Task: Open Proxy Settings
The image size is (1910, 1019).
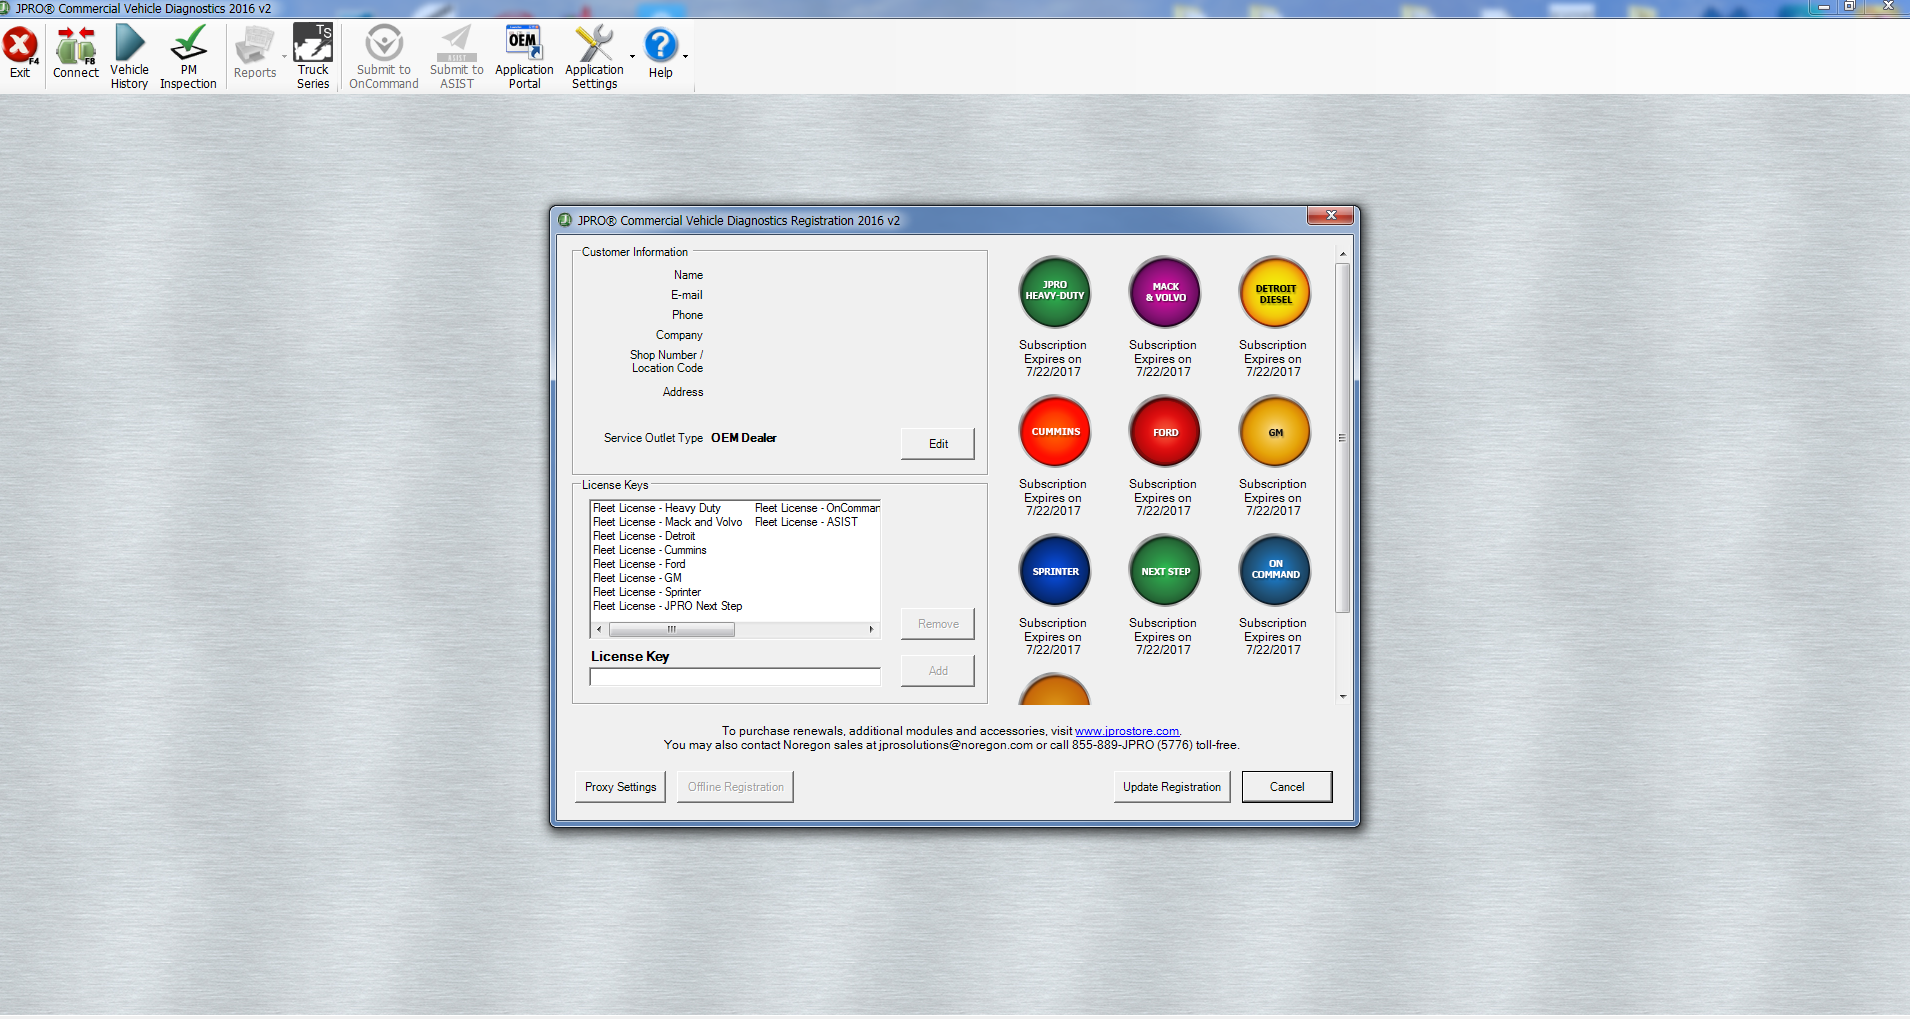Action: (621, 787)
